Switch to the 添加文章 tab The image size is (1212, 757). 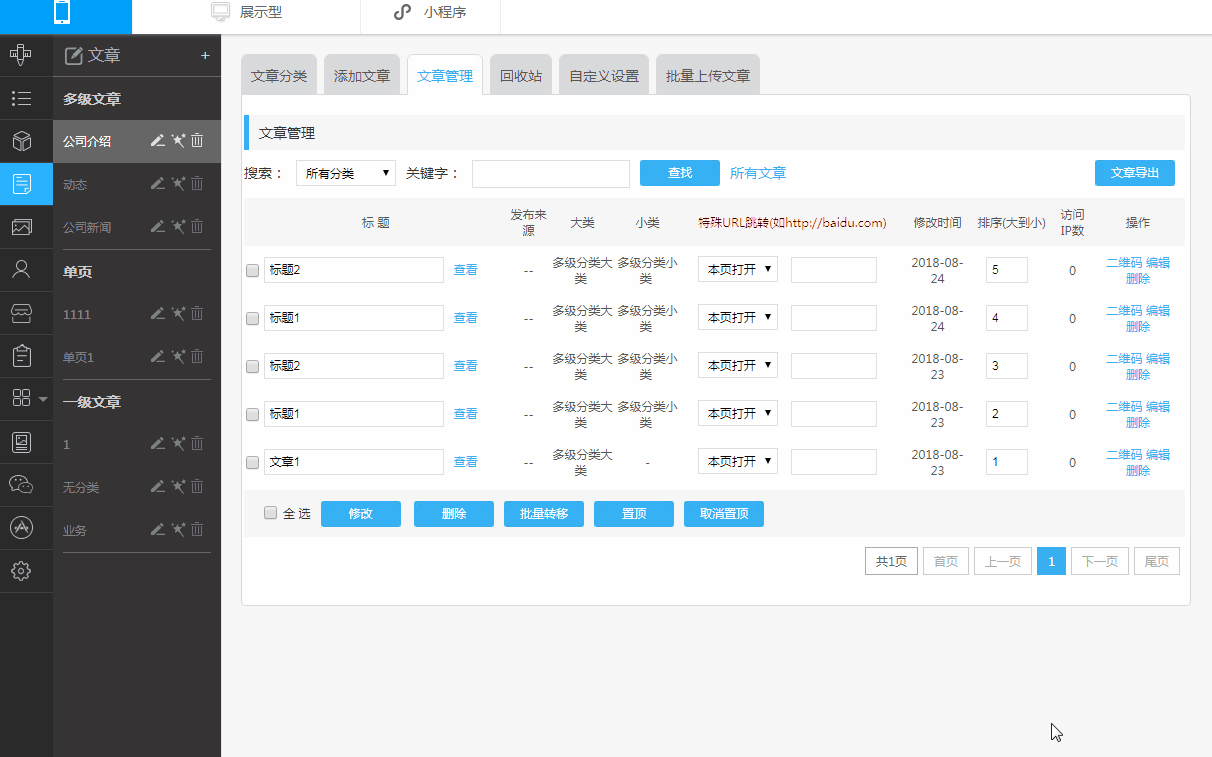tap(362, 75)
